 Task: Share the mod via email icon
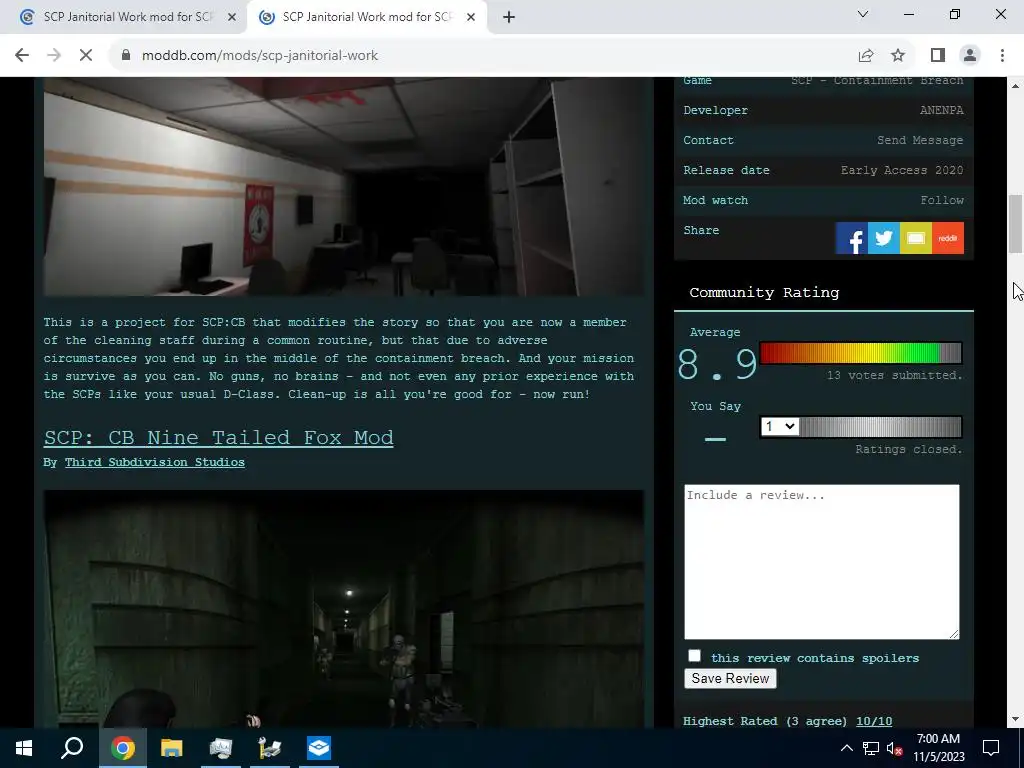click(x=916, y=238)
